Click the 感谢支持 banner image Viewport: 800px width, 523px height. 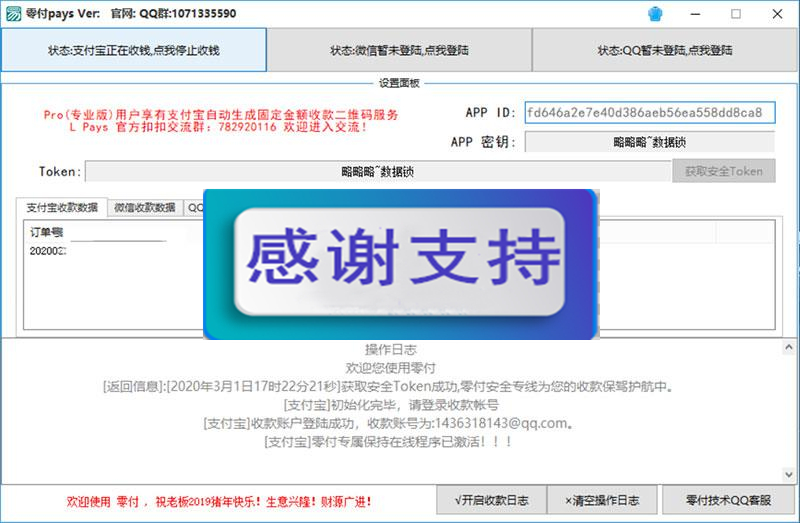point(401,264)
